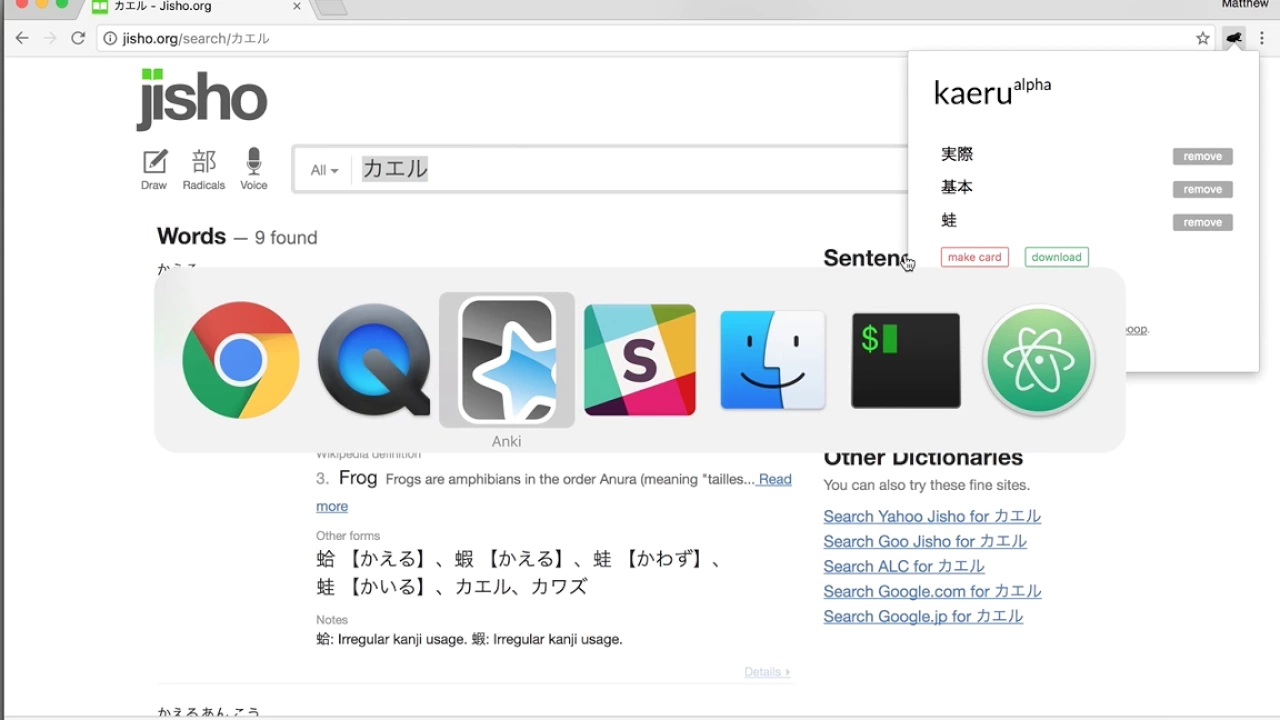Click the kaeru frog extension icon
This screenshot has height=720, width=1280.
[x=1234, y=38]
